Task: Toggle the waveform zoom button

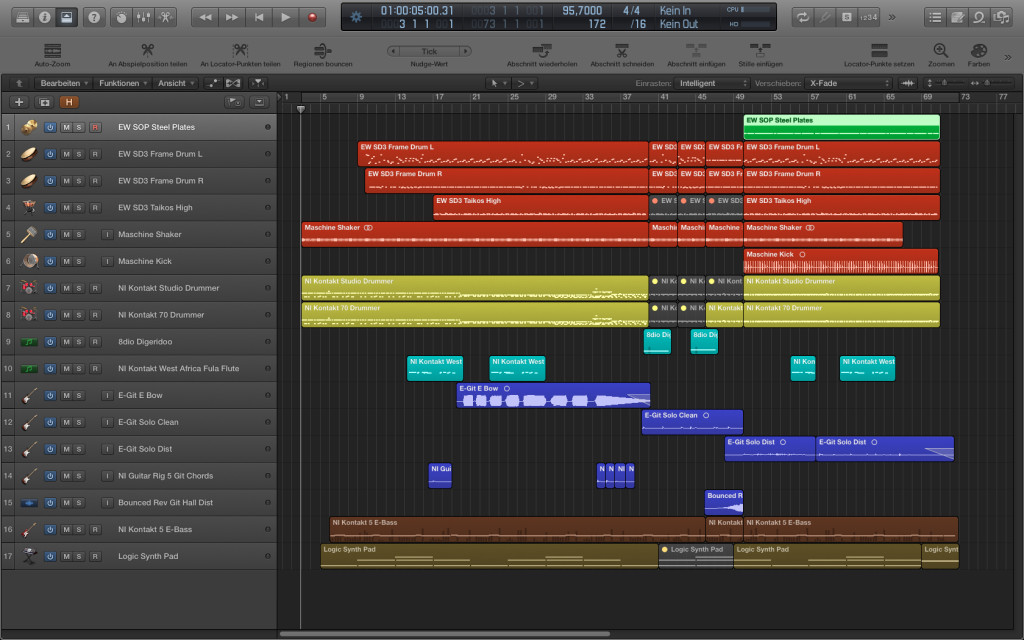Action: pos(907,83)
